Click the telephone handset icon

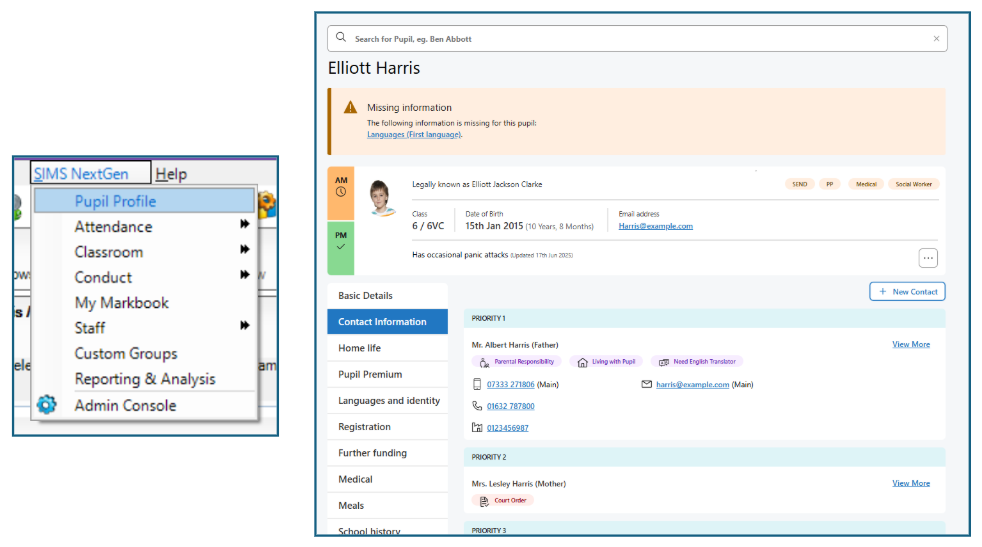pyautogui.click(x=477, y=406)
